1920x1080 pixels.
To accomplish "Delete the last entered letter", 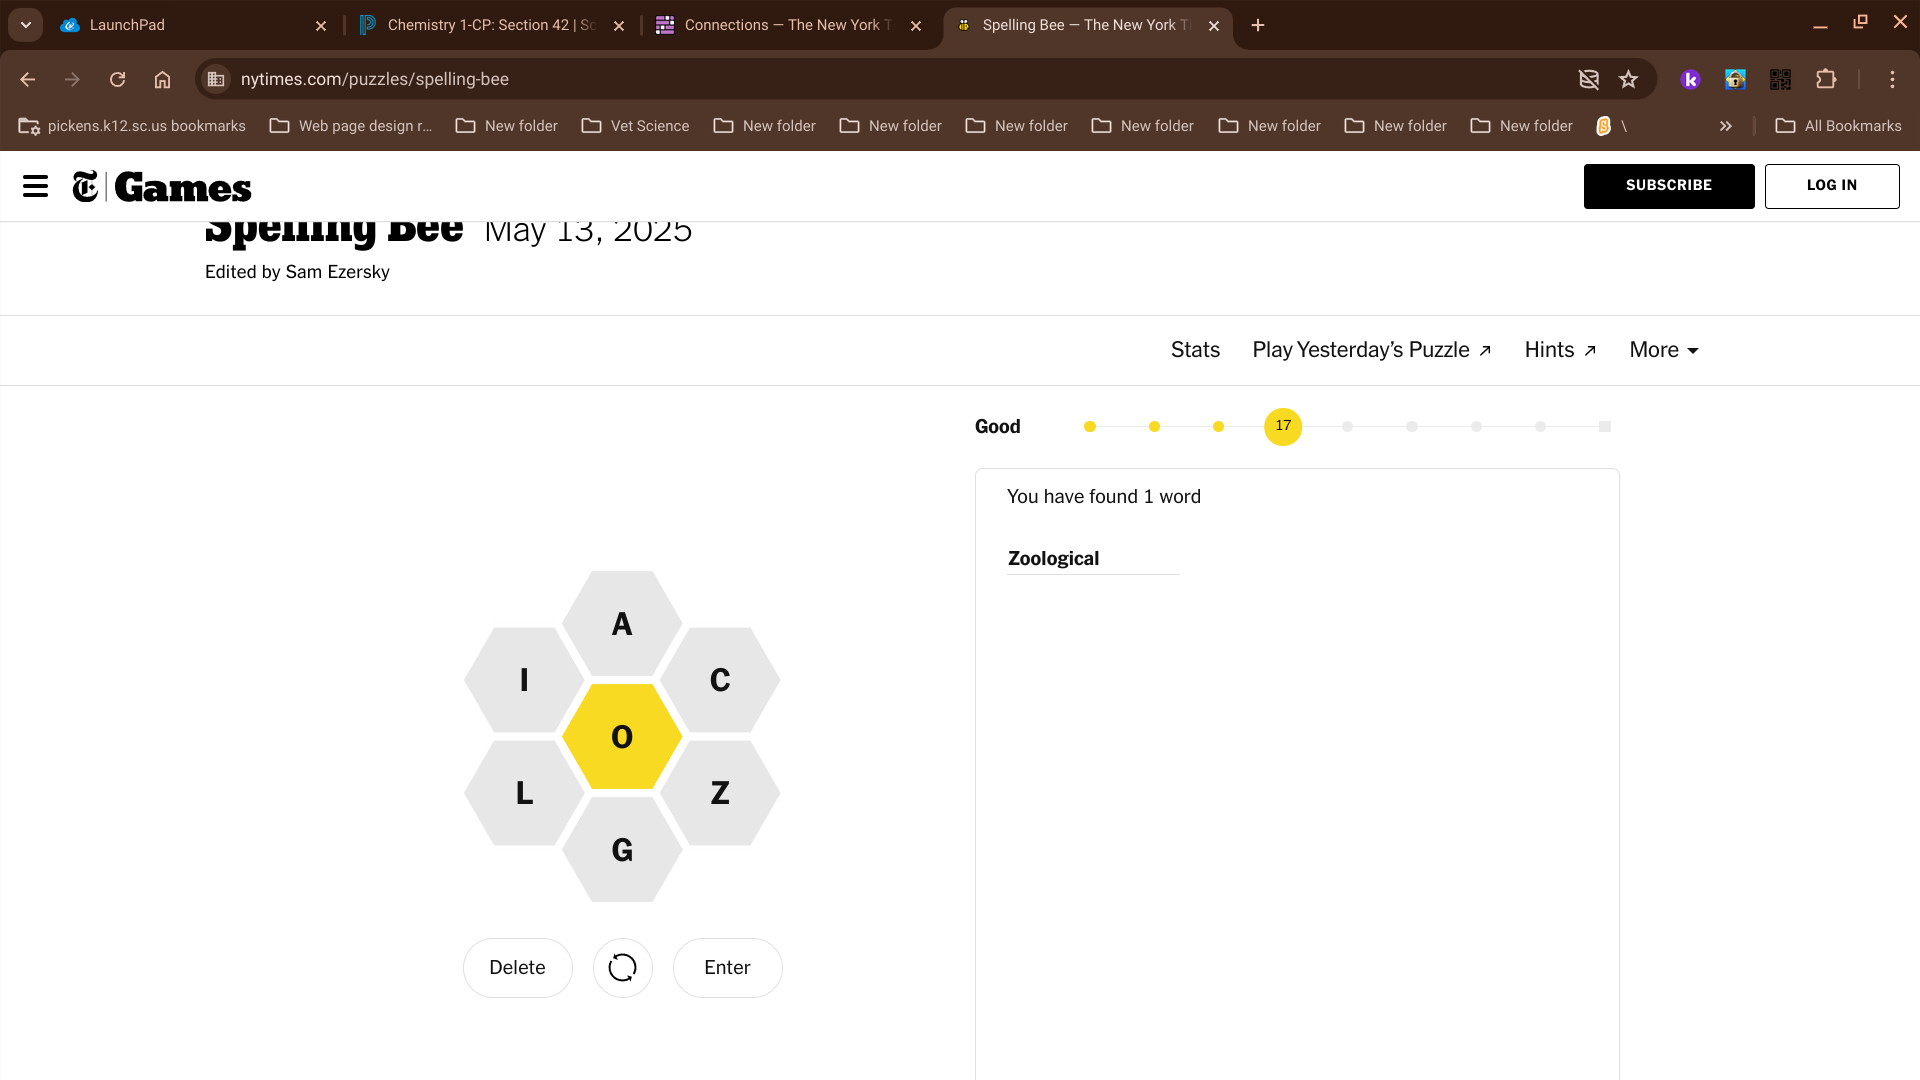I will (517, 967).
